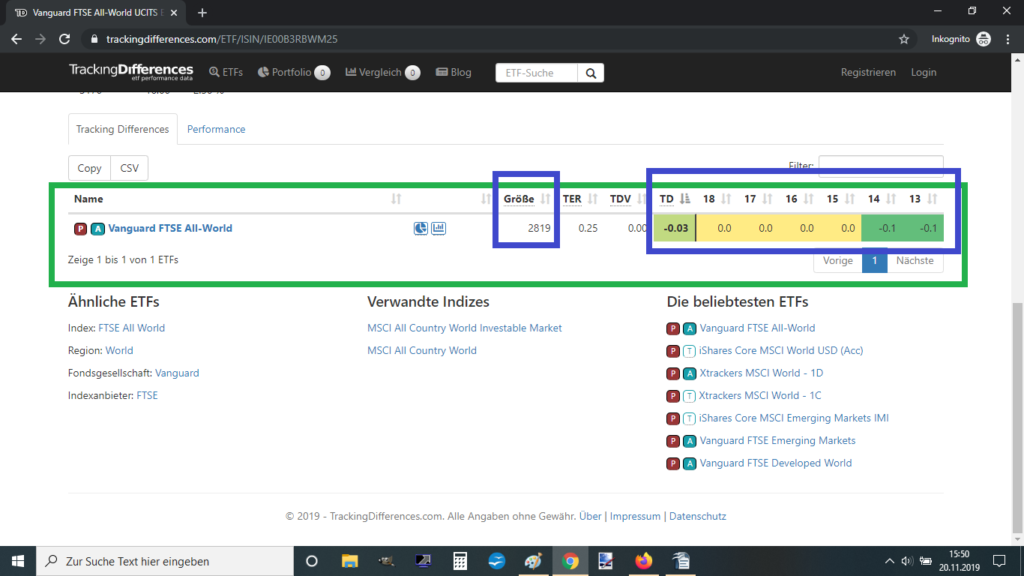The image size is (1024, 576).
Task: Bookmark this page with the star icon
Action: 904,39
